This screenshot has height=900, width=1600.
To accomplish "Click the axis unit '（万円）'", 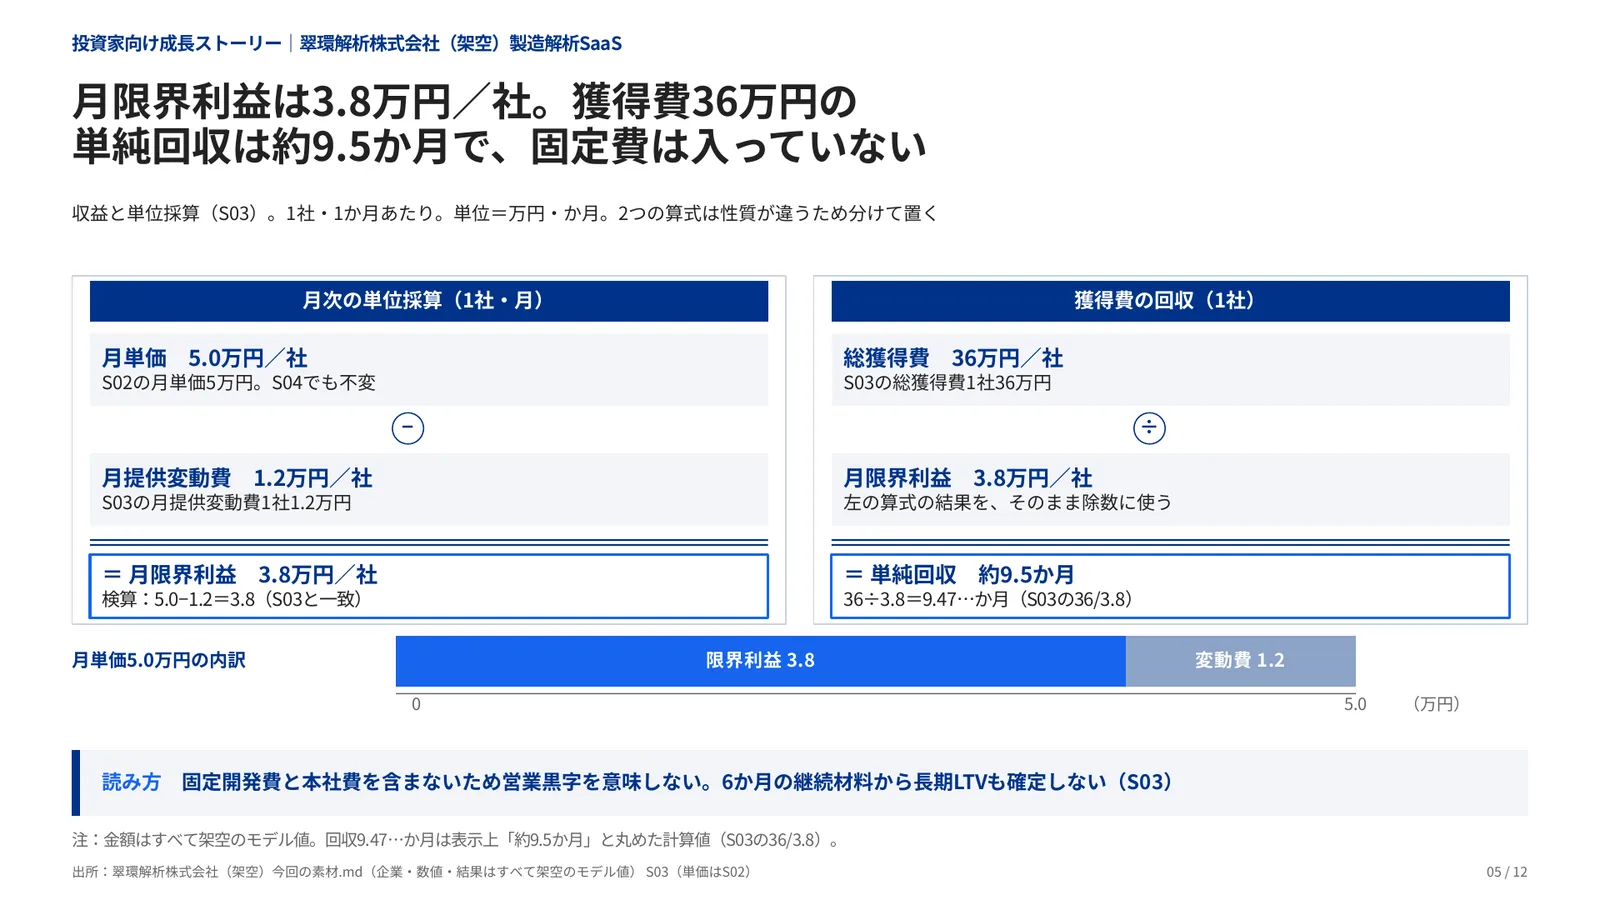I will (1436, 704).
